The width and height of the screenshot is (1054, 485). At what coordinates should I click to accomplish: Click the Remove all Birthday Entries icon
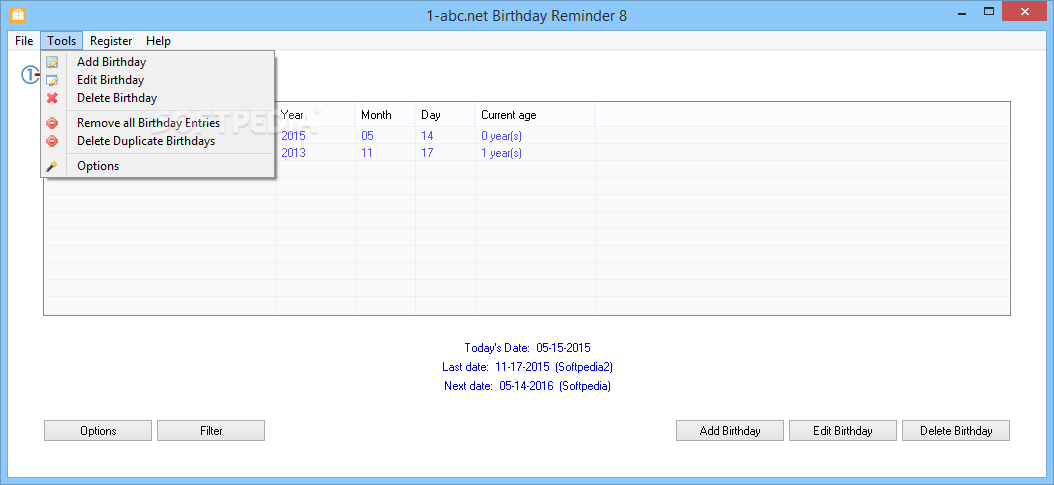pyautogui.click(x=52, y=124)
